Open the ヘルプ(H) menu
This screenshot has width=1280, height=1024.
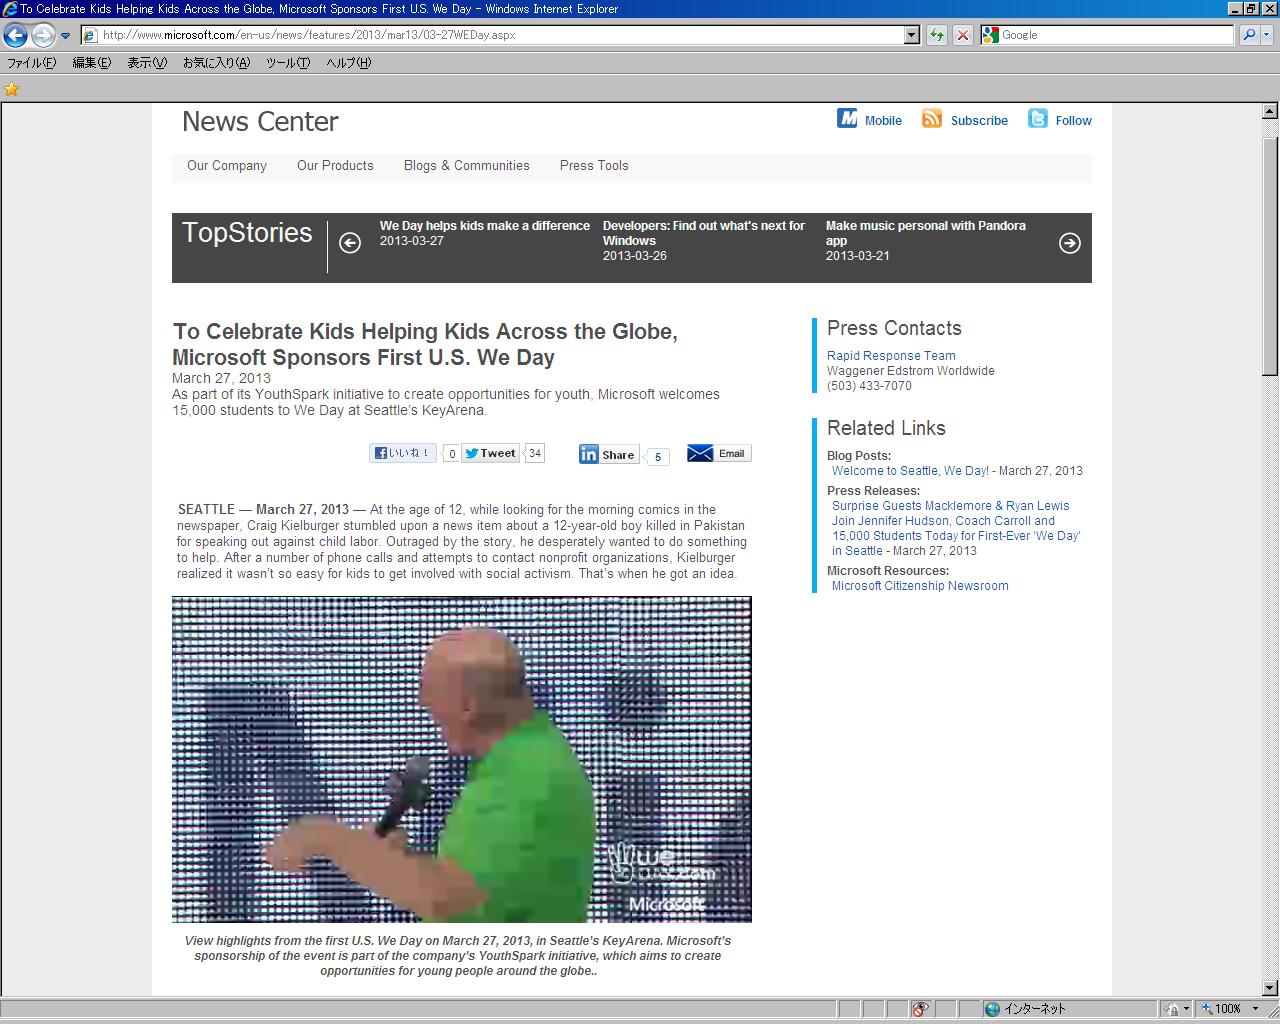[x=348, y=63]
